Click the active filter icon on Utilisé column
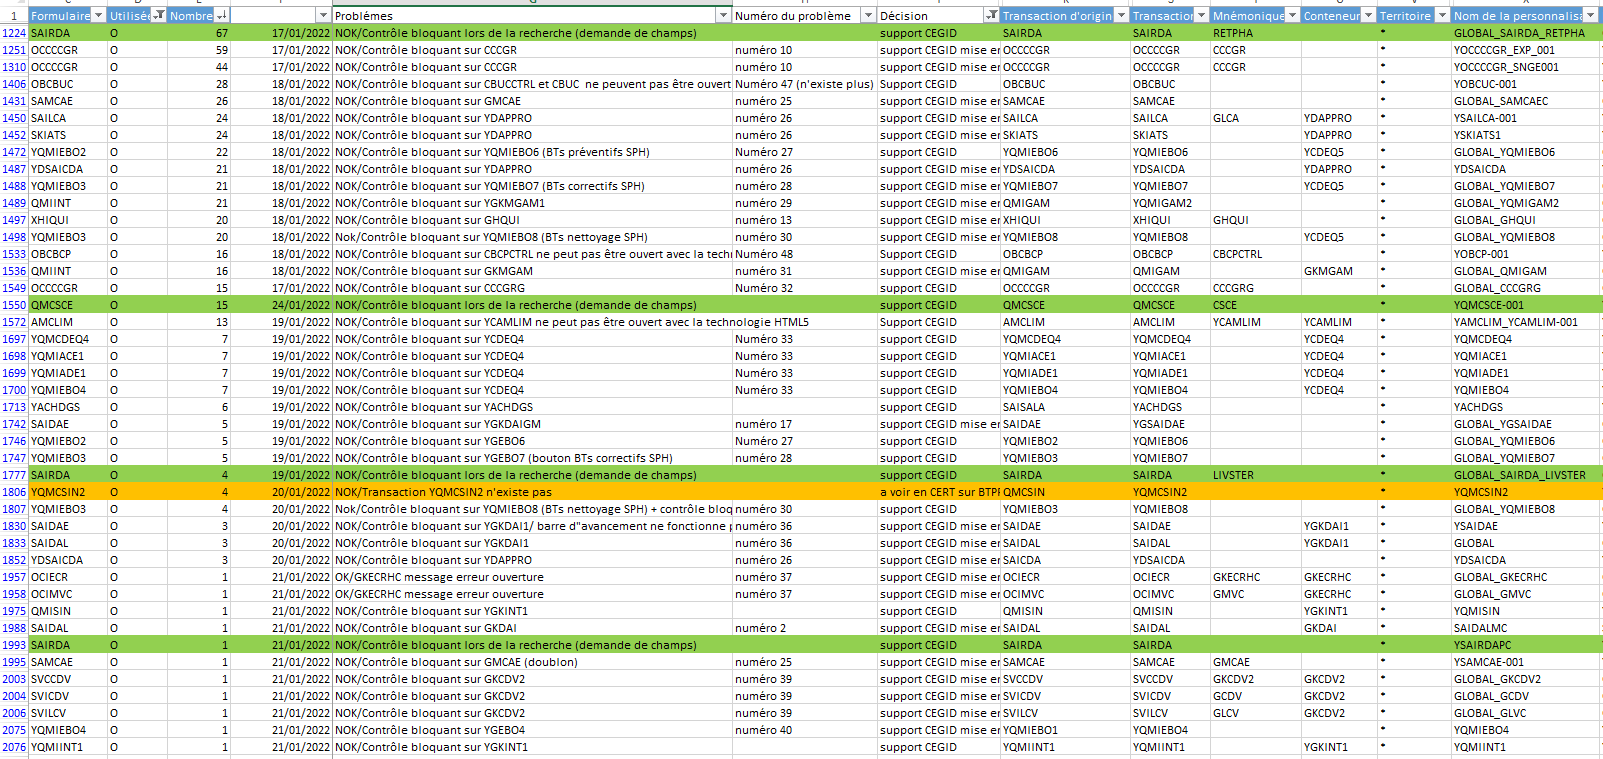 158,15
